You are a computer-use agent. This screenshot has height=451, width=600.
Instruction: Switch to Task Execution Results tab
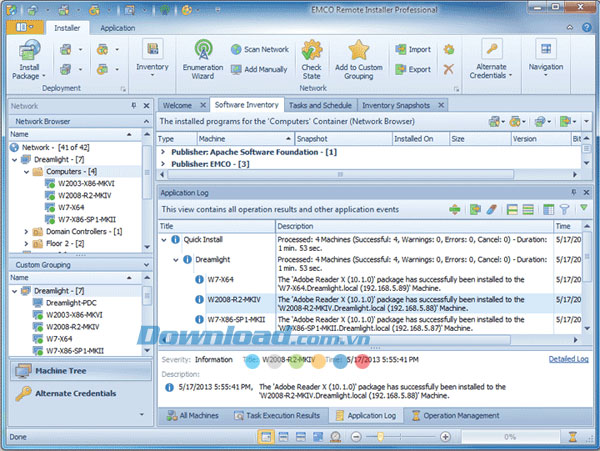tap(277, 415)
